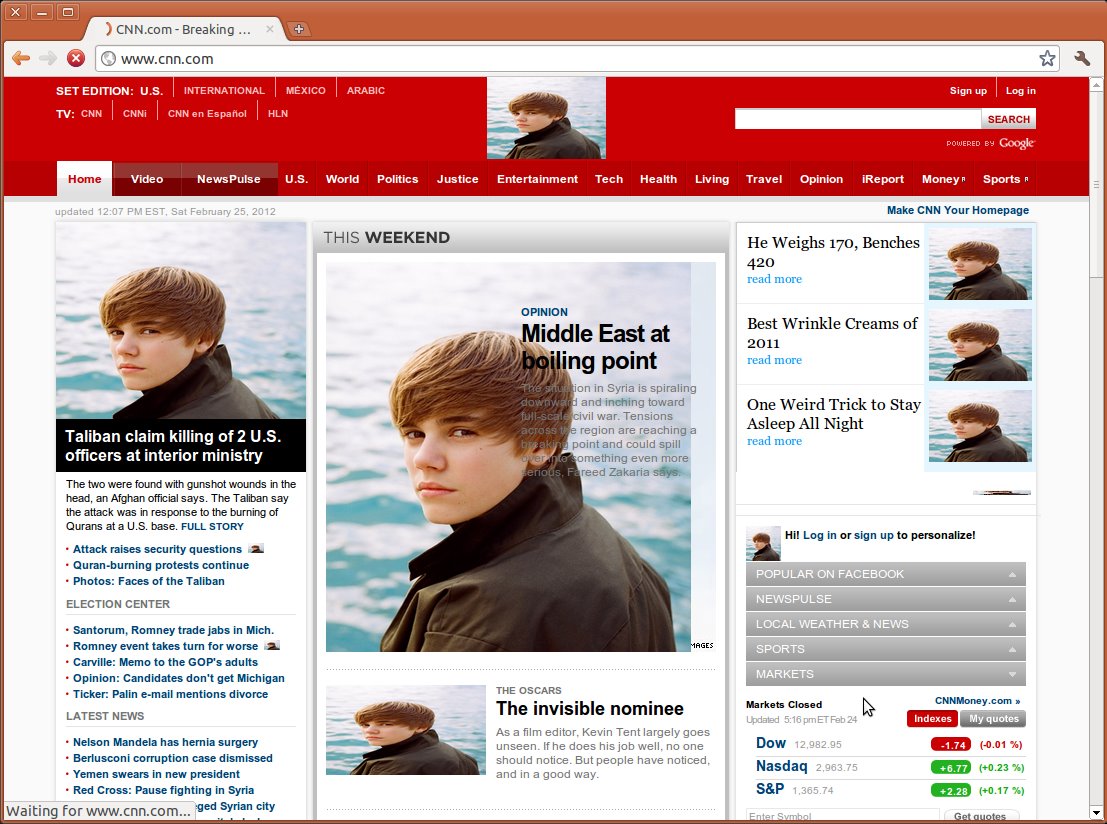Open the World news section

(342, 179)
